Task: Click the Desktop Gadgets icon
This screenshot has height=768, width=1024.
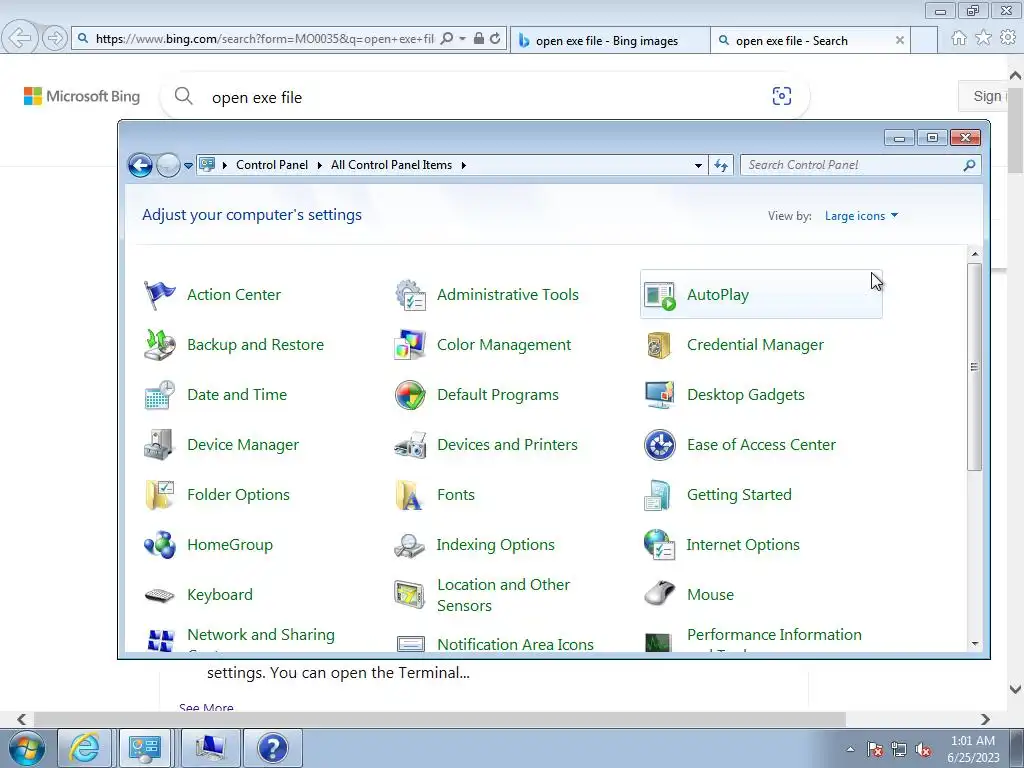Action: pyautogui.click(x=660, y=395)
